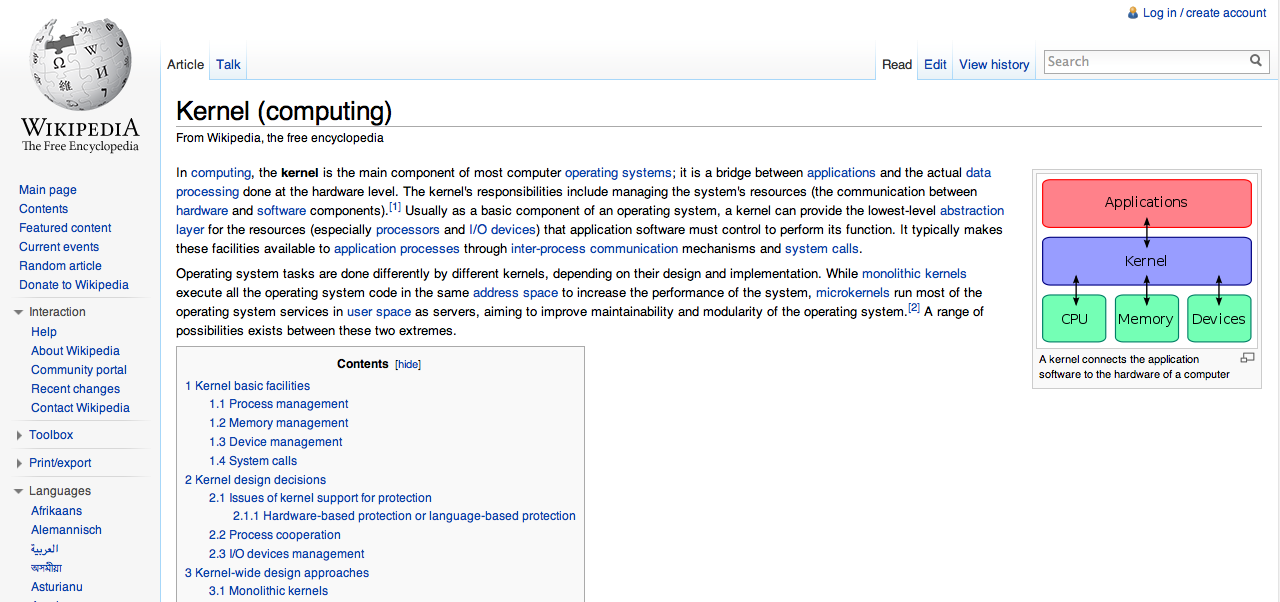Open footnote reference [1]
Image resolution: width=1280 pixels, height=602 pixels.
click(395, 207)
